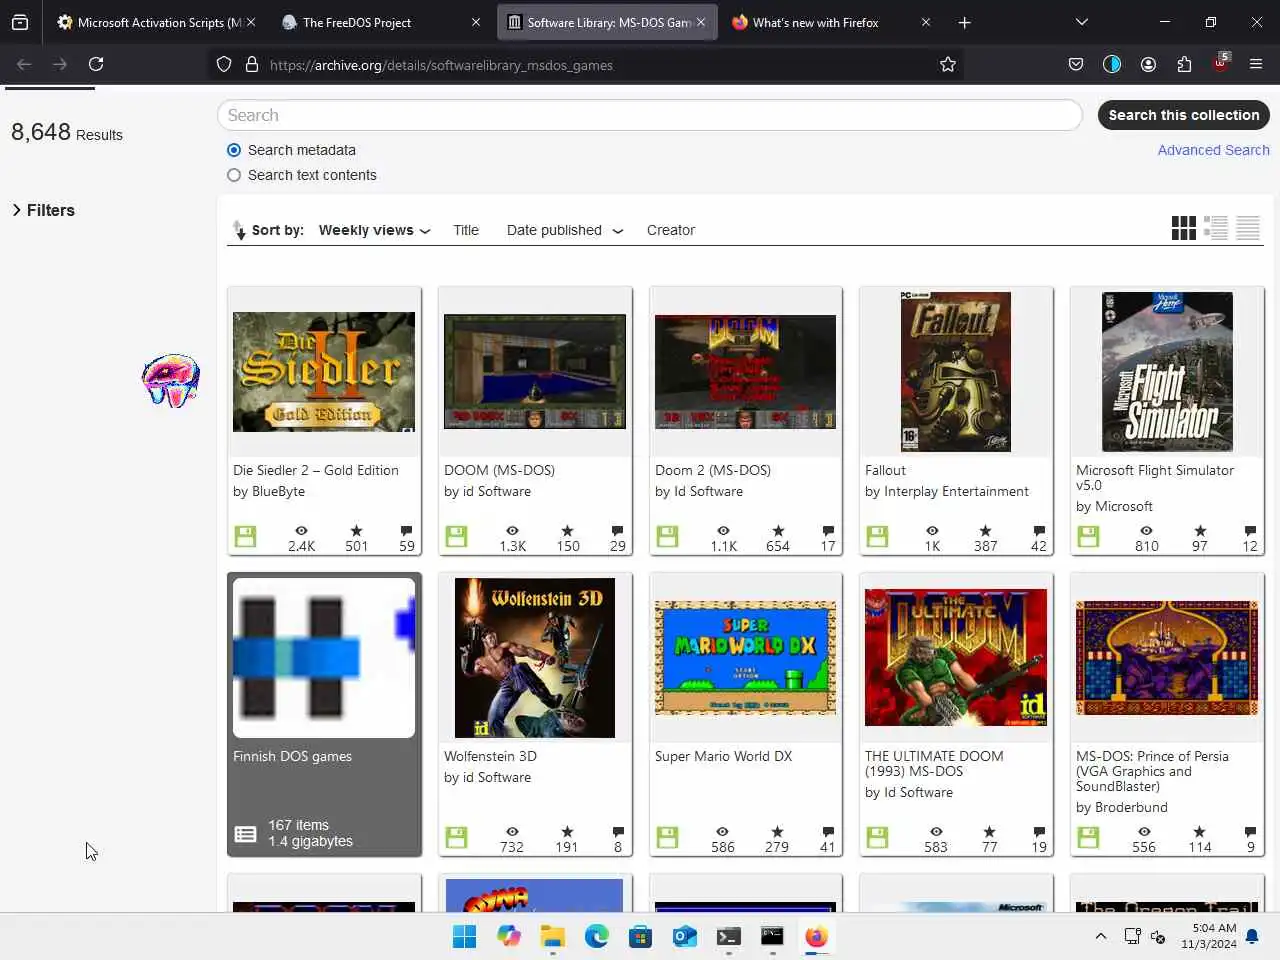Open Super Mario World DX title link
The image size is (1280, 960).
click(723, 756)
